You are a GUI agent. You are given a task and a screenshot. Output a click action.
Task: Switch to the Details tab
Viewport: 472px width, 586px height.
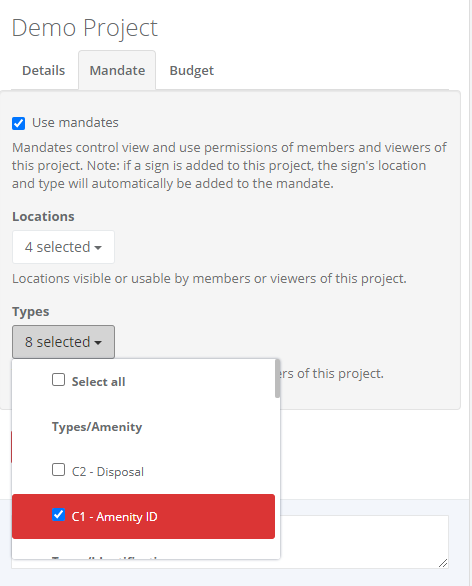(43, 70)
